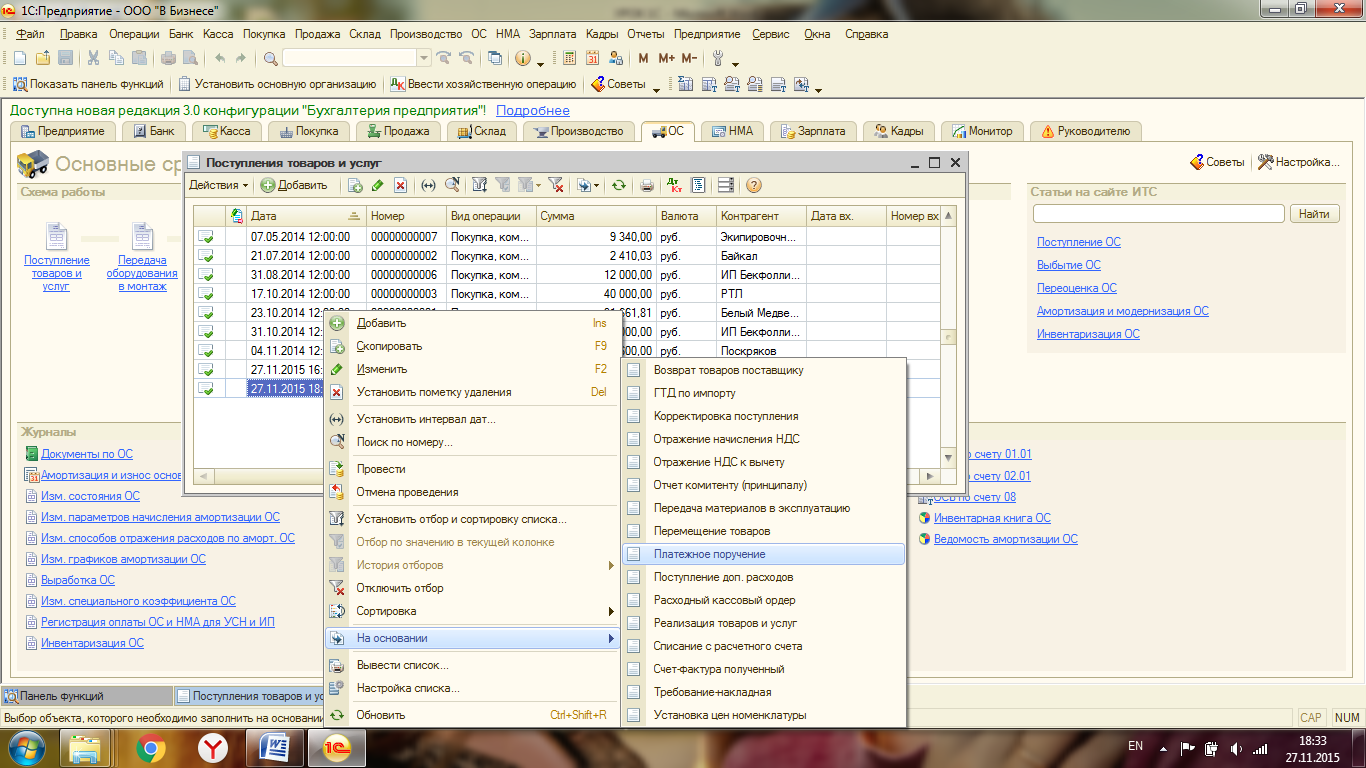Click the magnifier search icon in main toolbar
1366x768 pixels.
coord(270,58)
